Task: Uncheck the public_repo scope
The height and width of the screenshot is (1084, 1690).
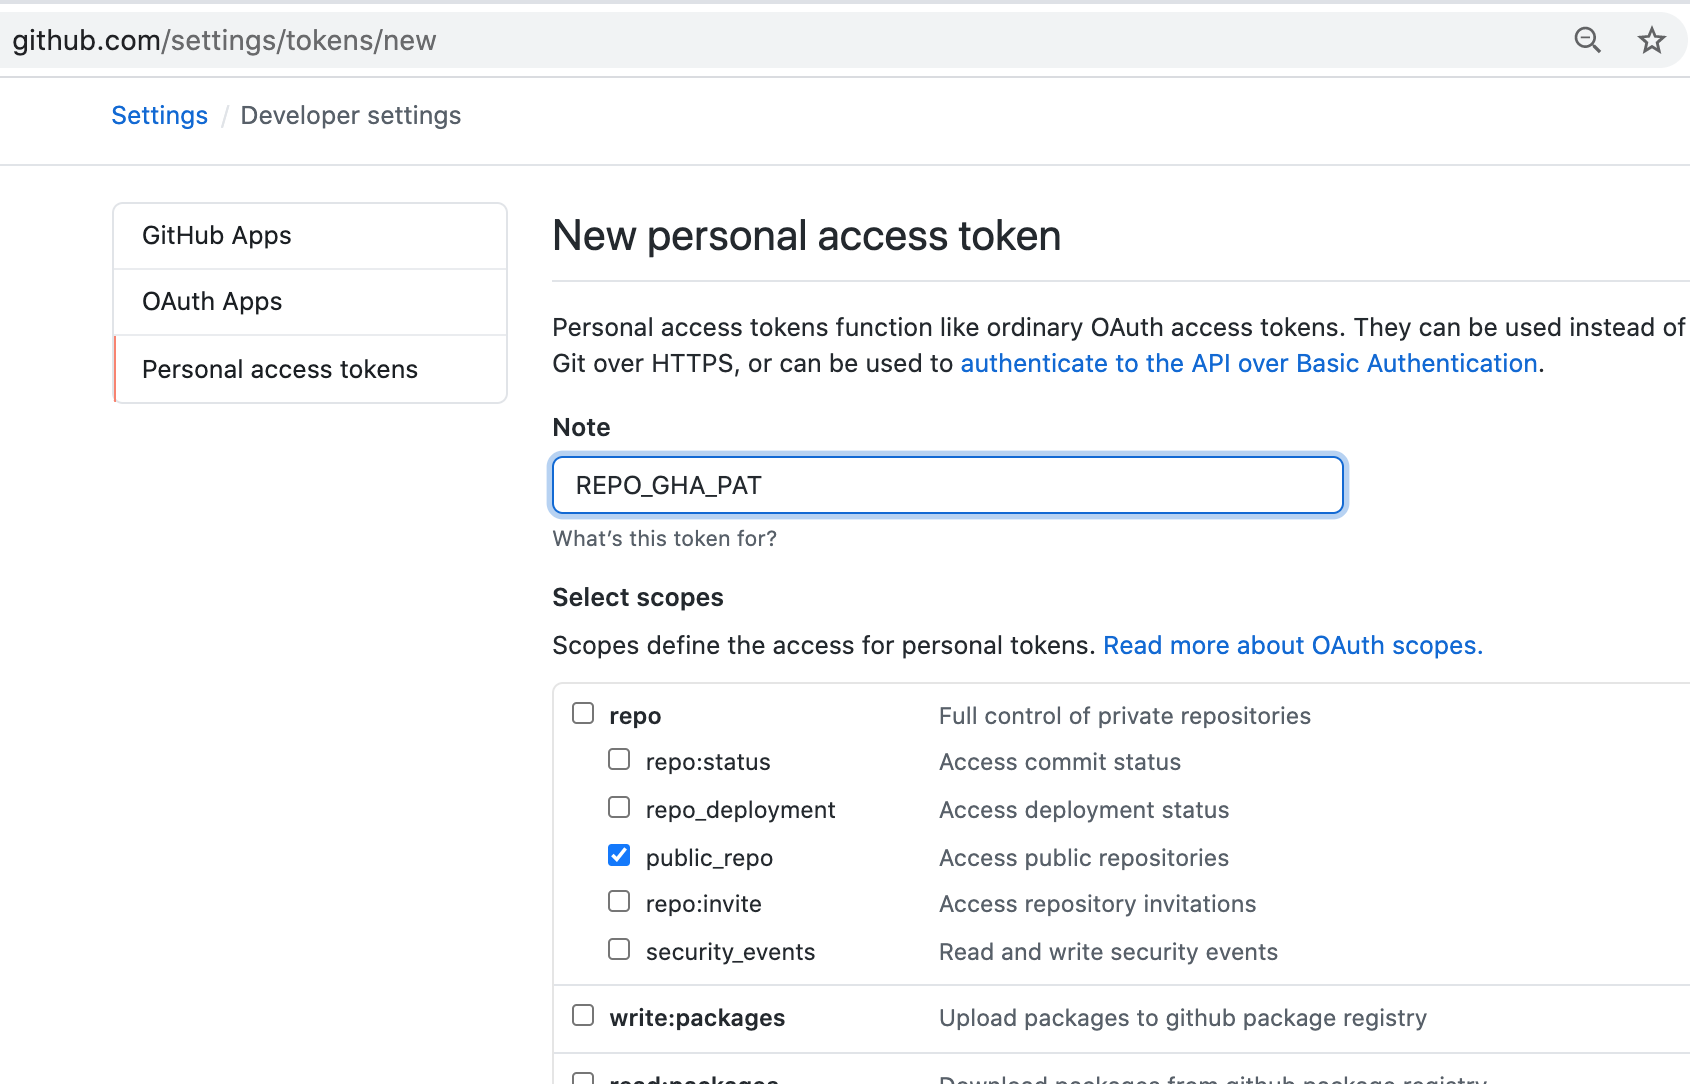Action: coord(619,856)
